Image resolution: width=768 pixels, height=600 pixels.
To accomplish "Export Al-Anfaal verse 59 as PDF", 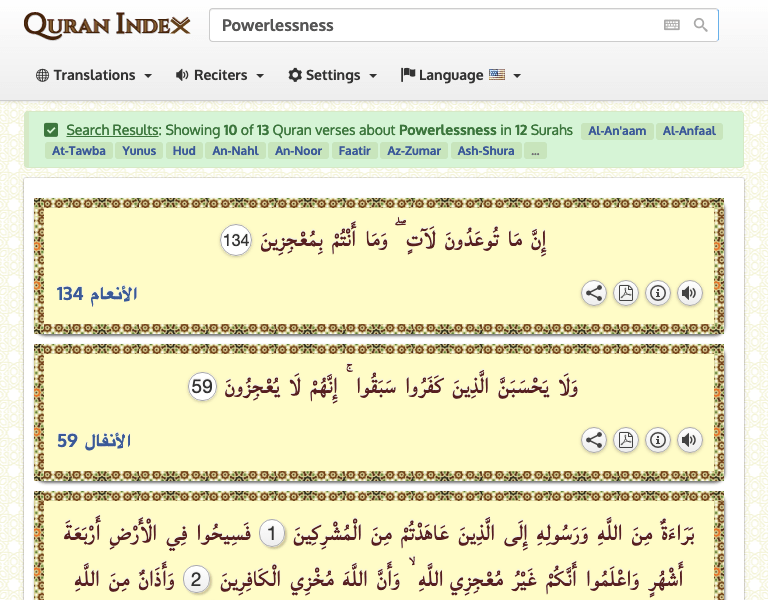I will coord(626,440).
